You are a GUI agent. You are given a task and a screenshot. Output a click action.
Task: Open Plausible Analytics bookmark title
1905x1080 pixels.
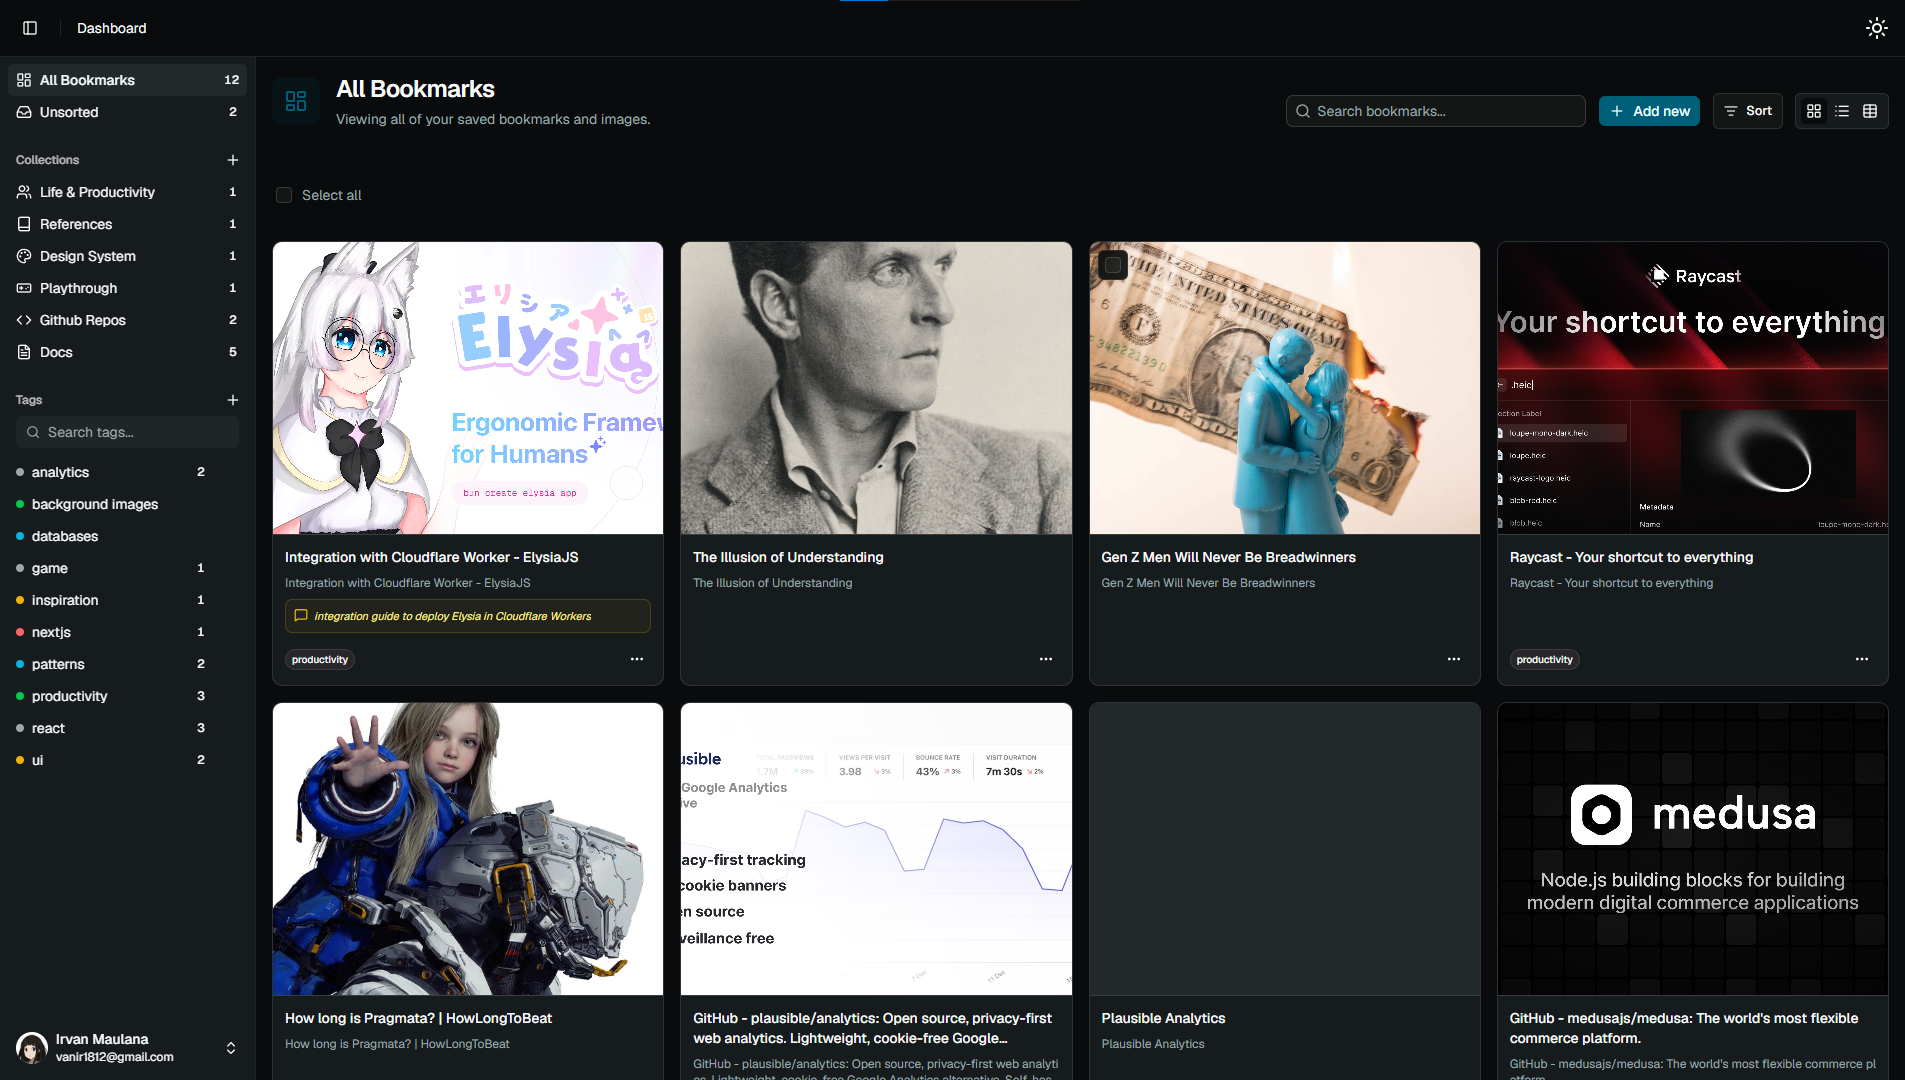coord(1163,1018)
